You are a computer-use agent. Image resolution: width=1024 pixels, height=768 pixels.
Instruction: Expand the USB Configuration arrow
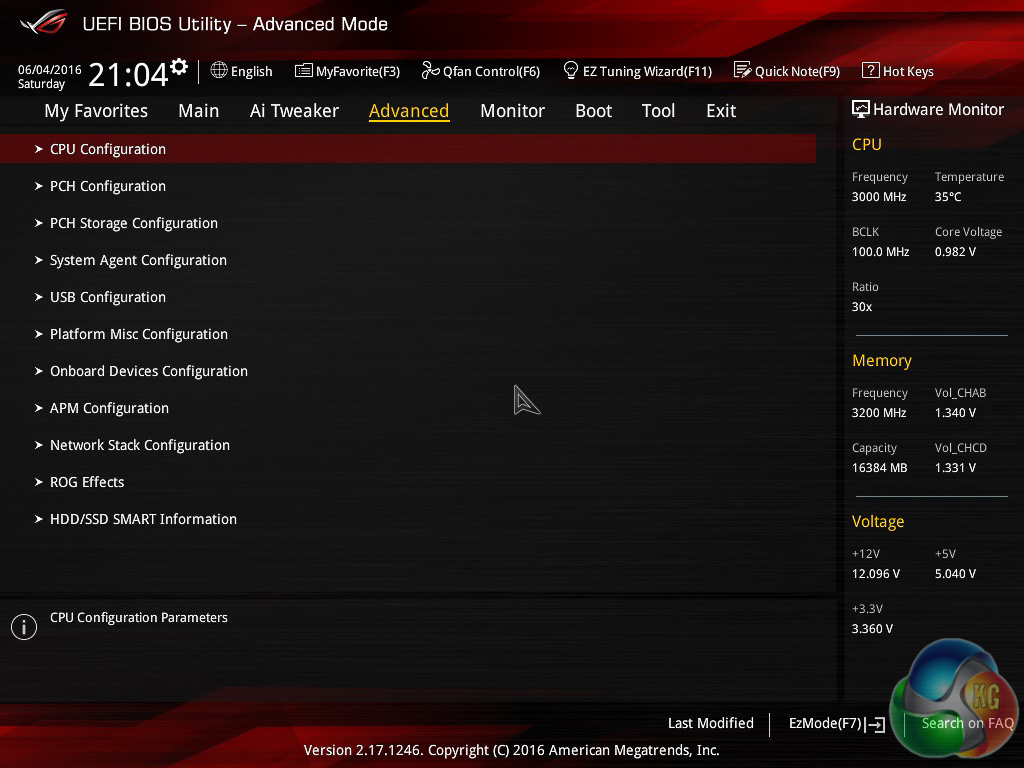pyautogui.click(x=39, y=297)
